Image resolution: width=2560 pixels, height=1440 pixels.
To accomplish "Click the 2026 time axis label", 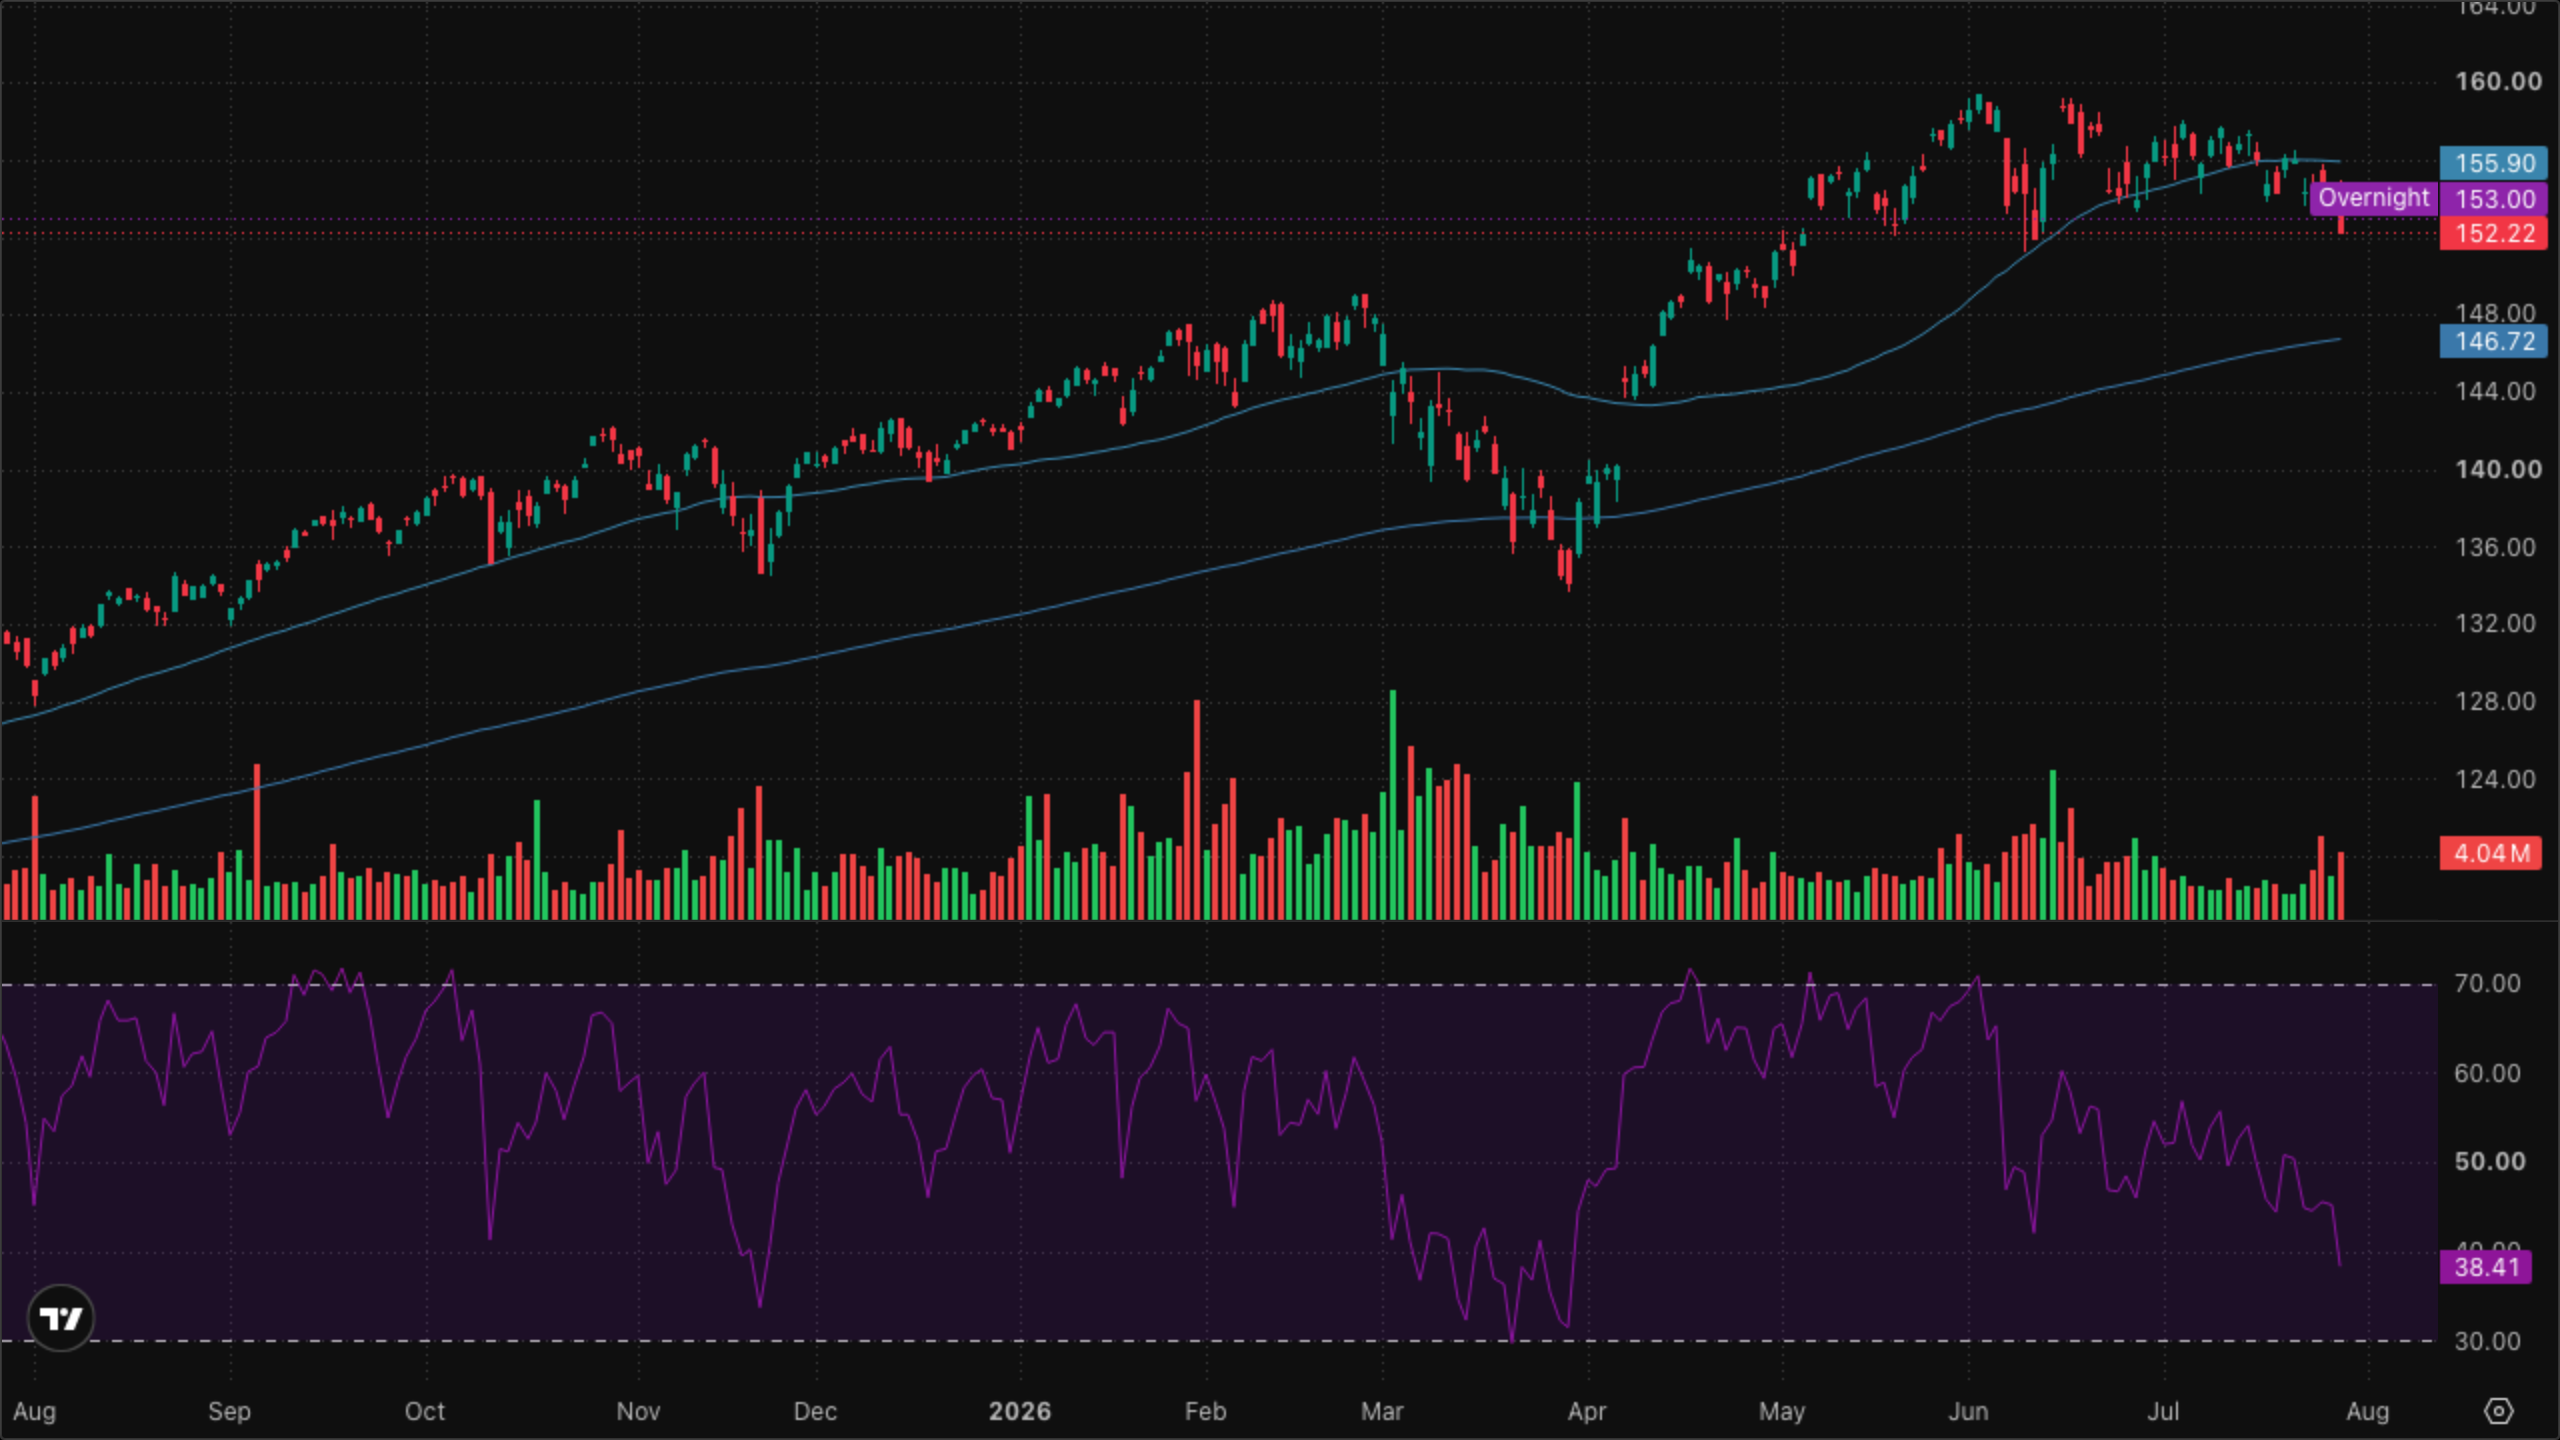I will click(x=1020, y=1411).
